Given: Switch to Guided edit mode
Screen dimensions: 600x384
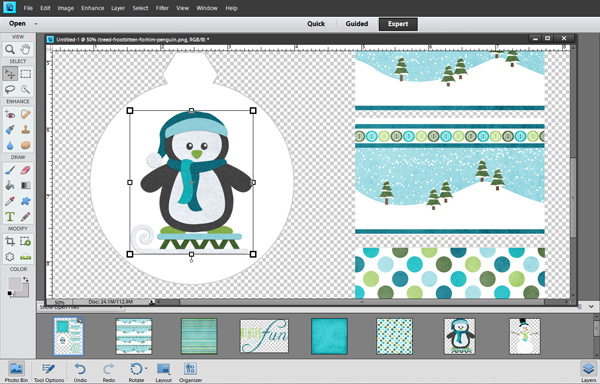Looking at the screenshot, I should tap(357, 24).
